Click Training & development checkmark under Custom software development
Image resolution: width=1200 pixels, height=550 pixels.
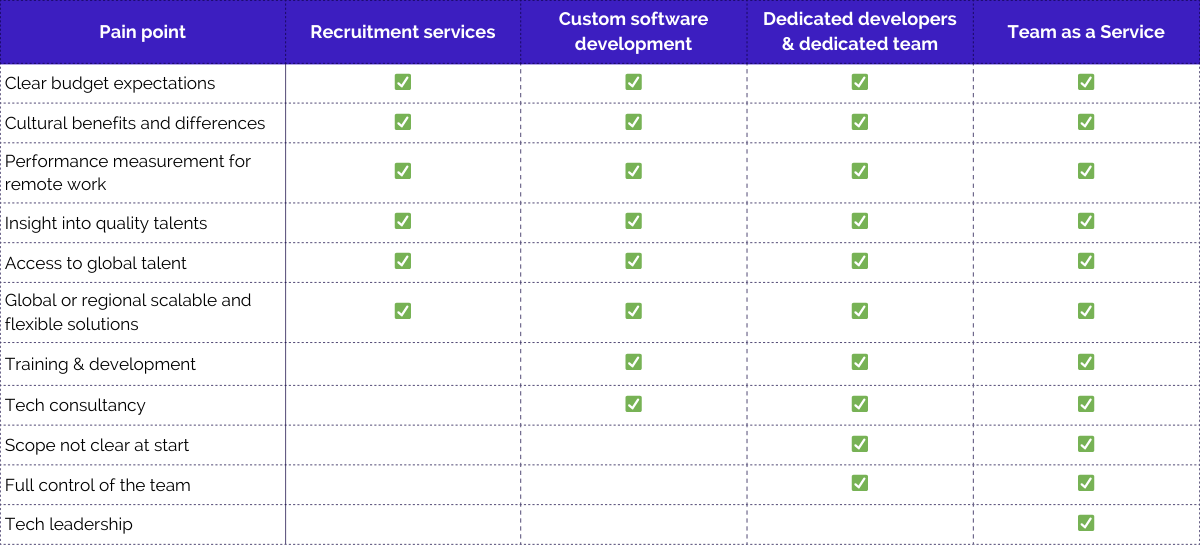pyautogui.click(x=633, y=362)
